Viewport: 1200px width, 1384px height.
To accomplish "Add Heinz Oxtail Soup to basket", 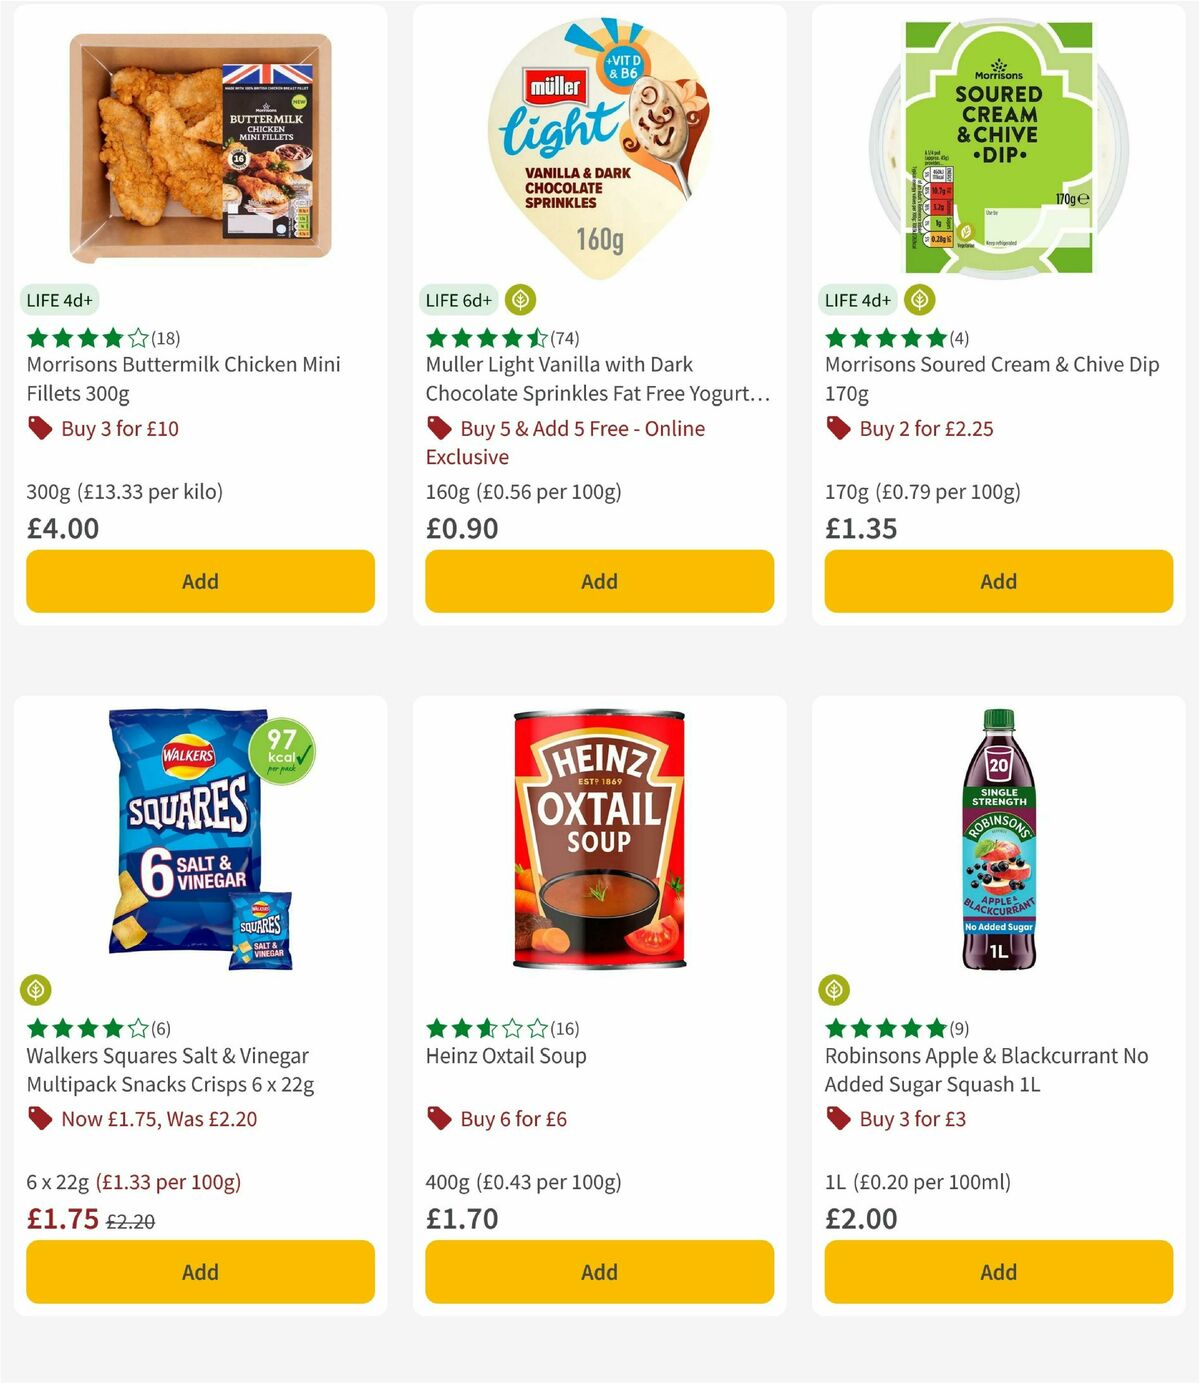I will (x=598, y=1272).
